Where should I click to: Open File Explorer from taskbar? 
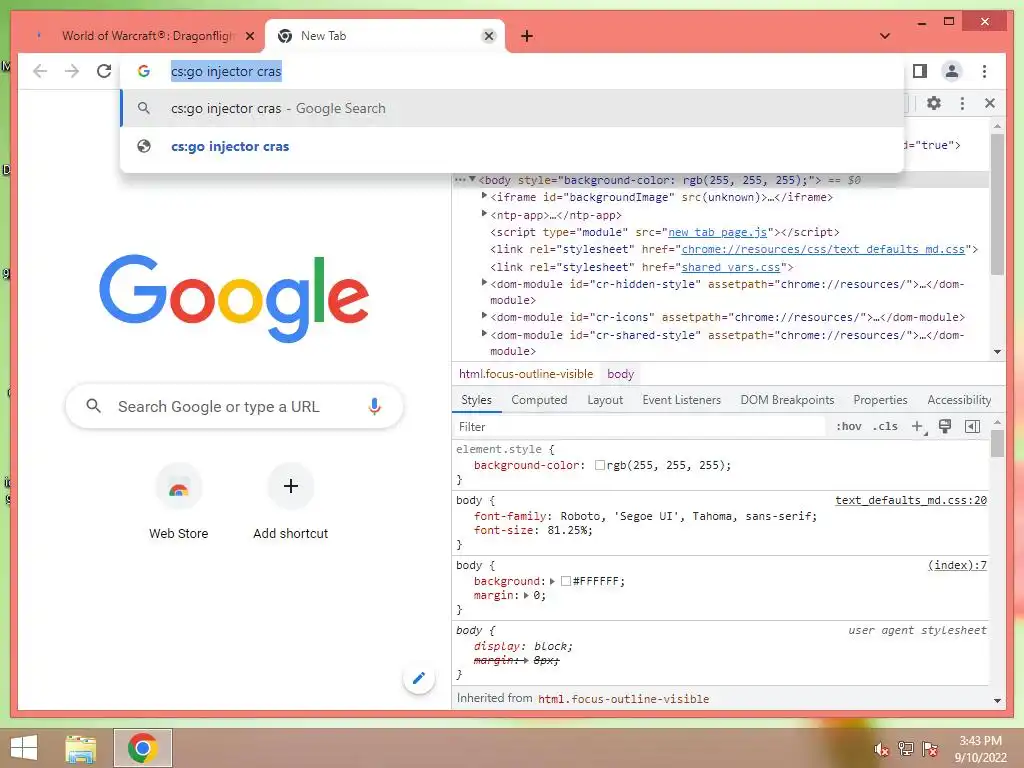[81, 748]
